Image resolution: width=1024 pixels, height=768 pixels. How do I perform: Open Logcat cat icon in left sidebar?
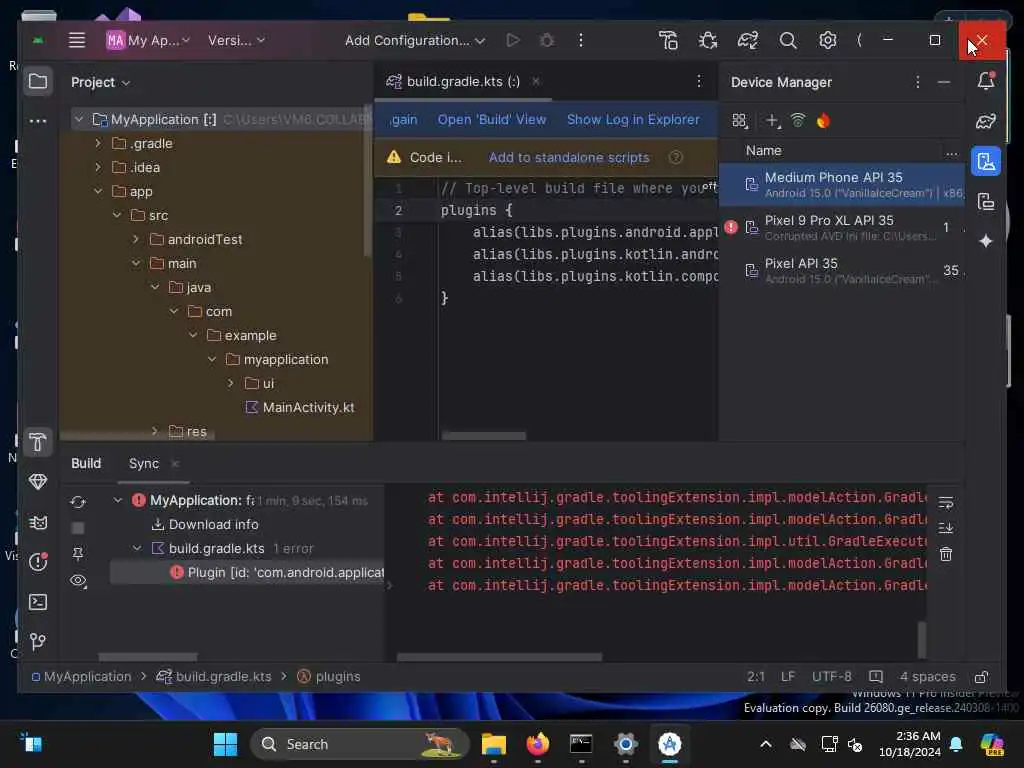[x=38, y=522]
